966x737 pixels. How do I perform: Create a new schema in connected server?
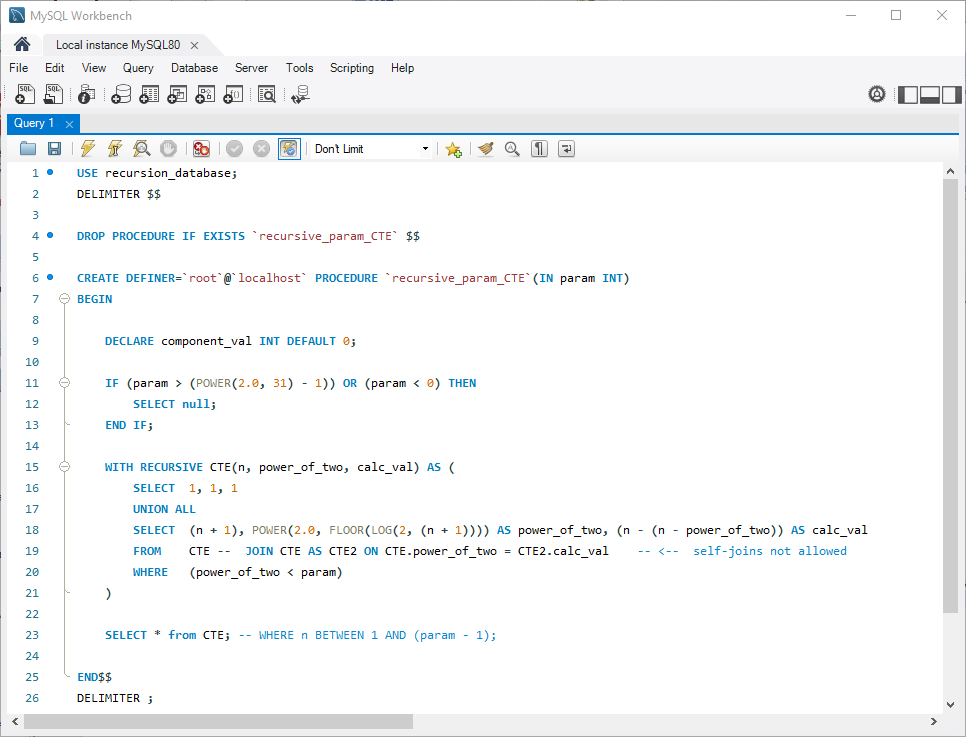coord(121,94)
